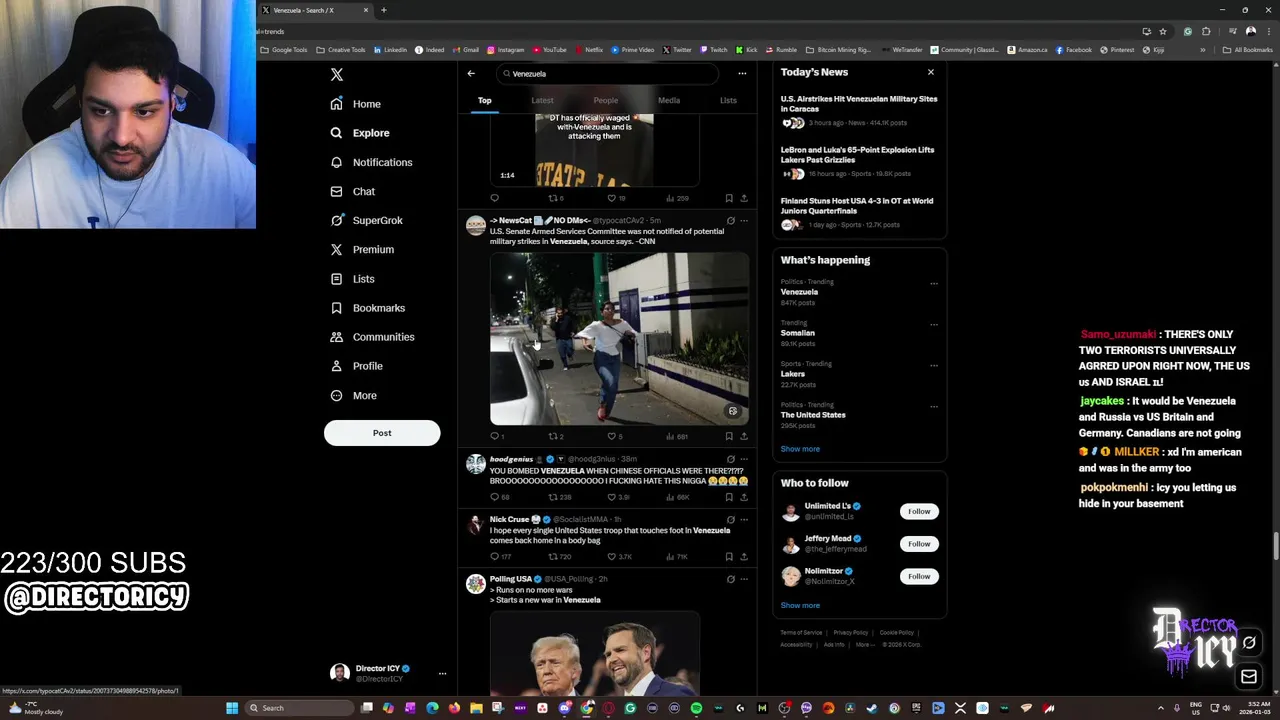Star this page in the address bar

pyautogui.click(x=1162, y=31)
